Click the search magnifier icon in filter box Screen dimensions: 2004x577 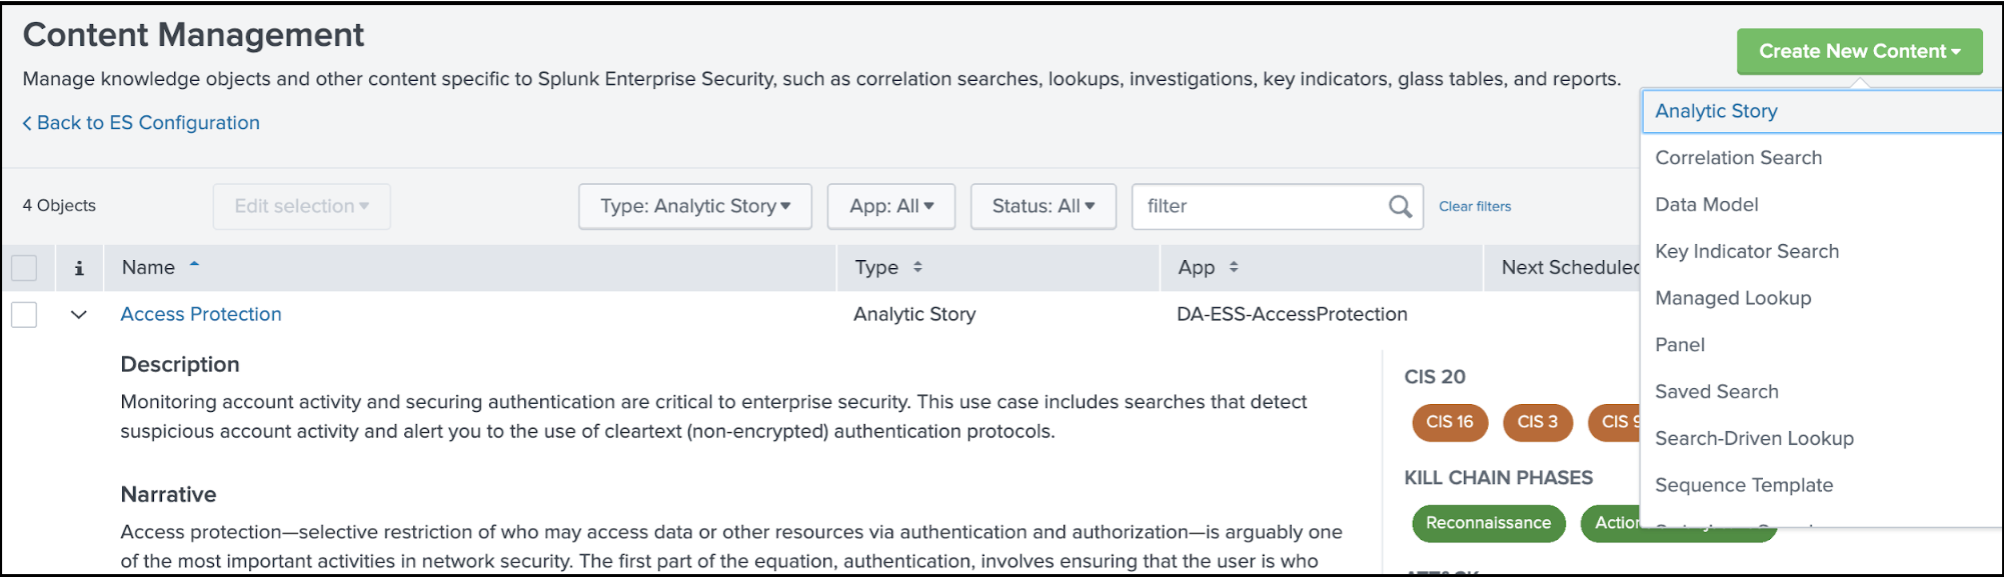[1400, 206]
